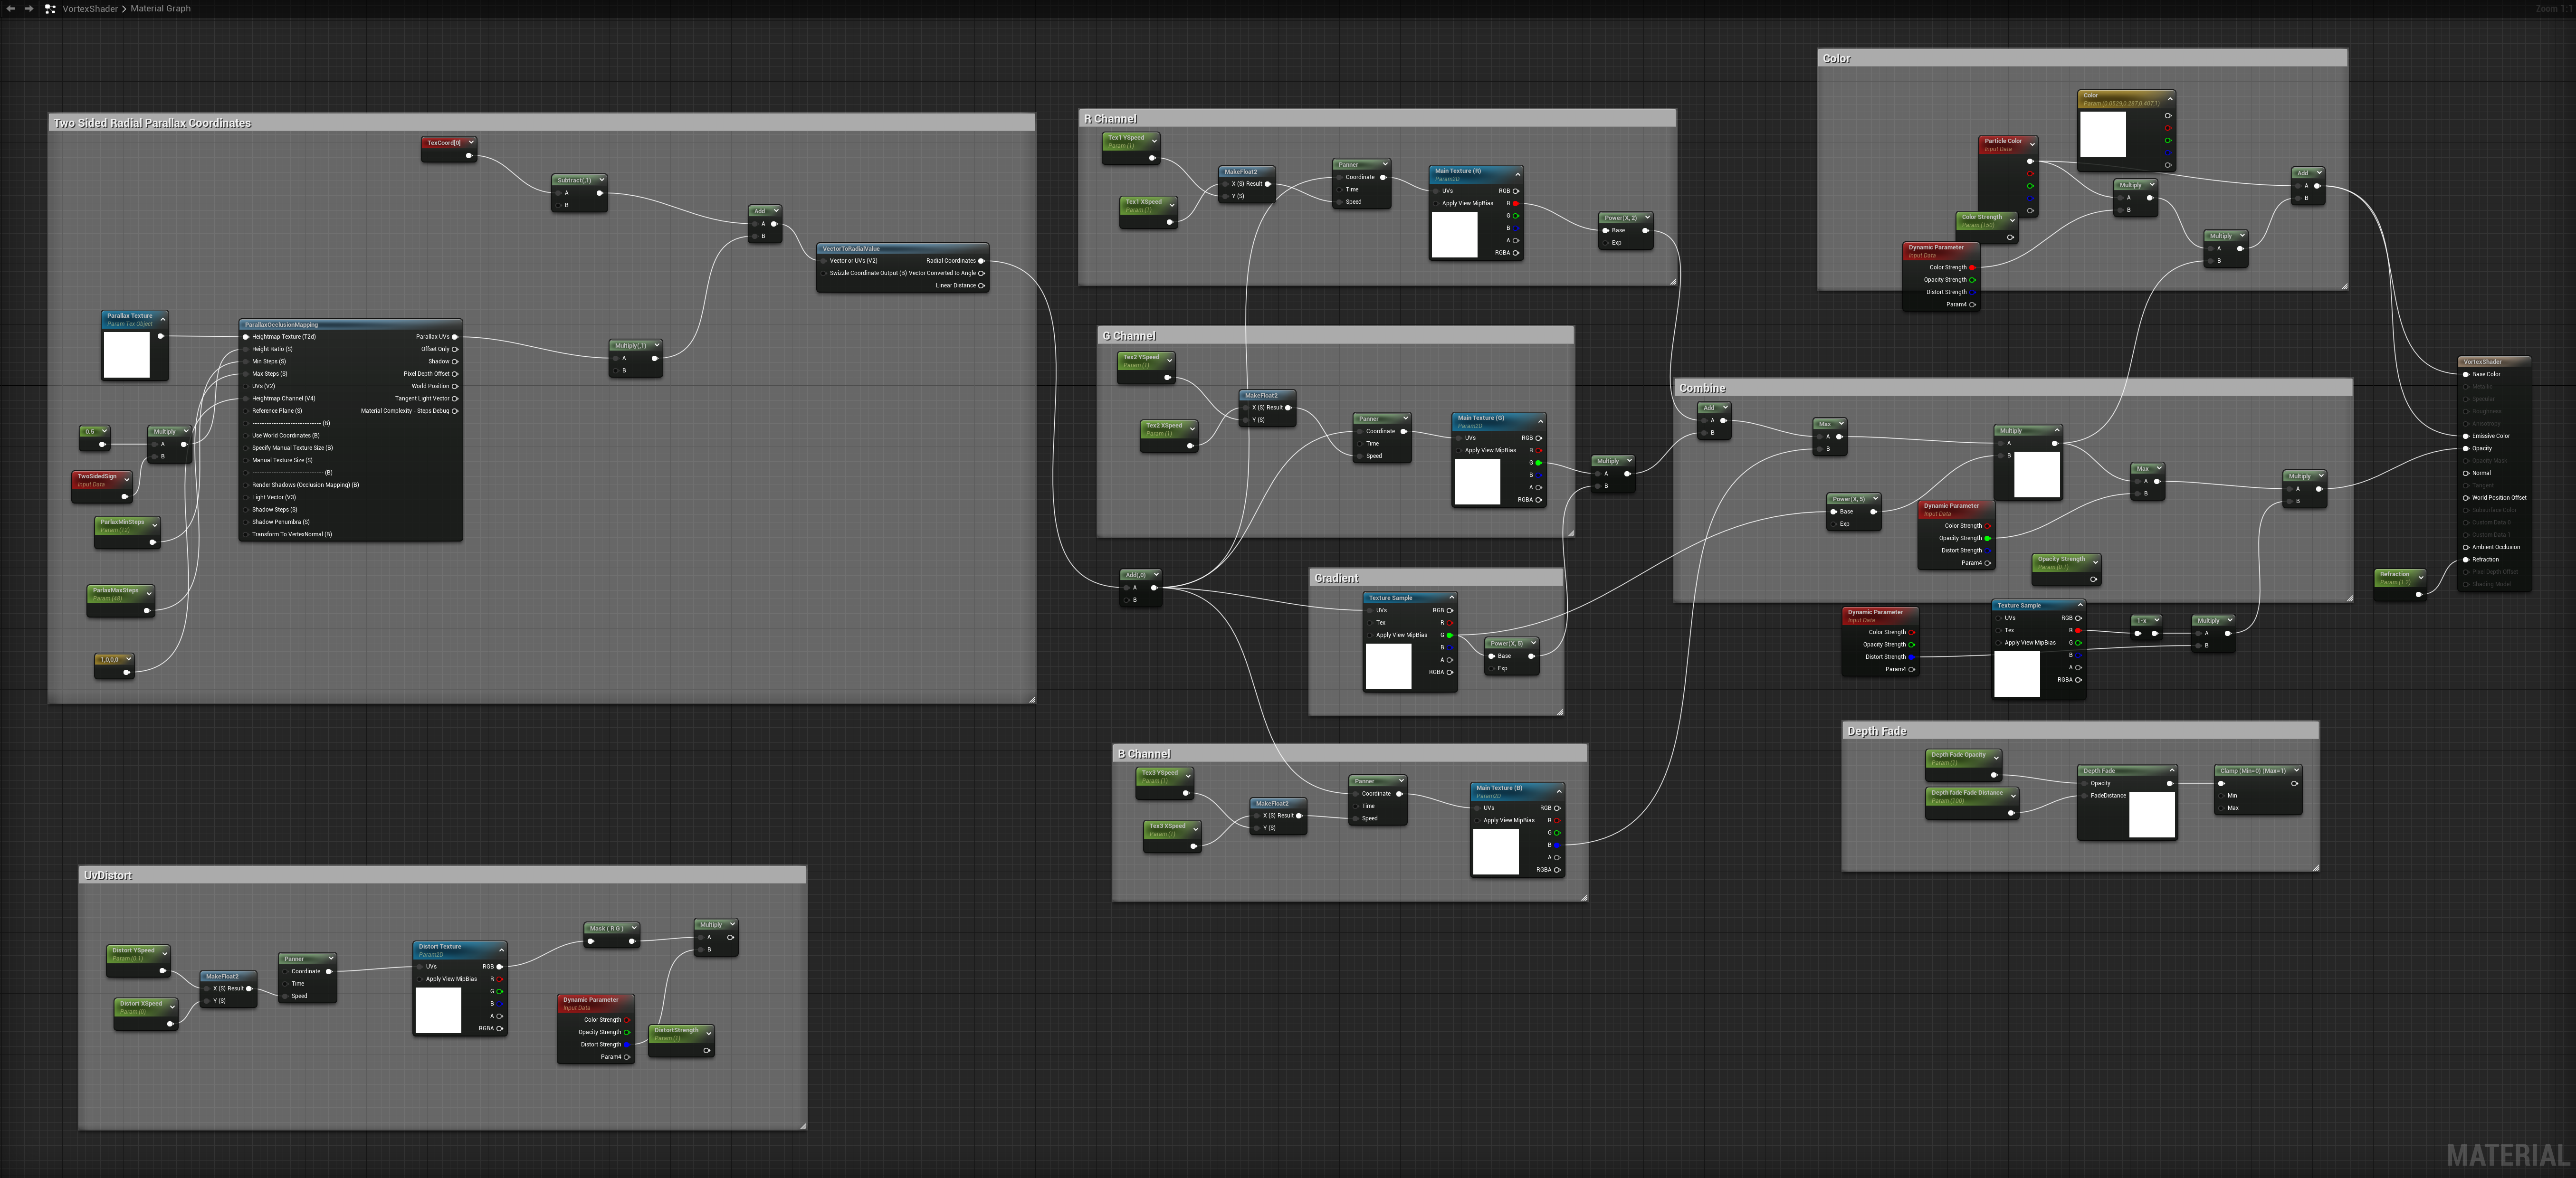
Task: Expand the Multiply(,1) node chevron
Action: tap(657, 345)
